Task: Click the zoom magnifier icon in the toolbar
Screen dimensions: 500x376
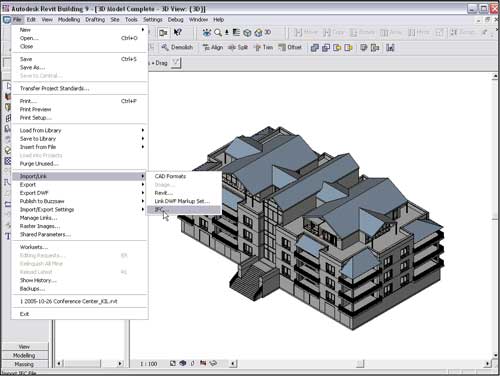Action: (218, 32)
